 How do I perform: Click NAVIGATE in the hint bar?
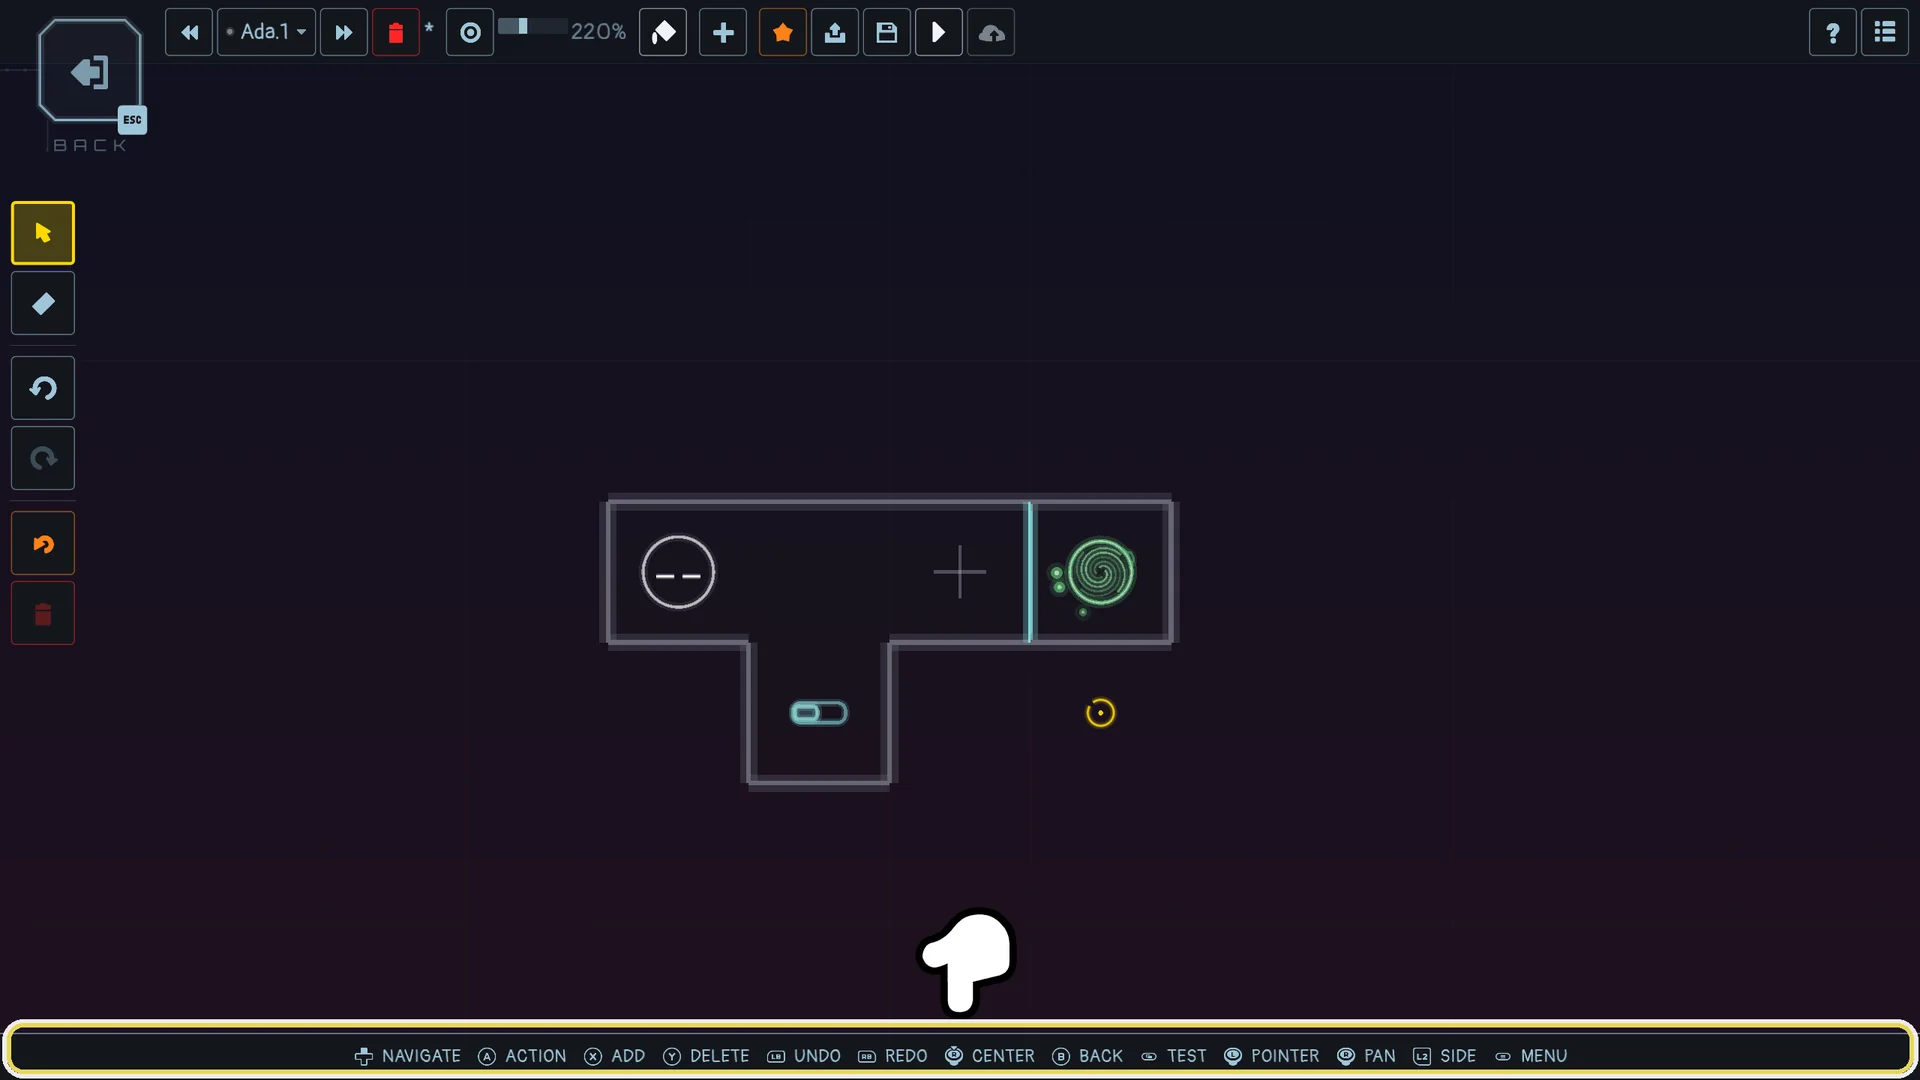click(408, 1056)
